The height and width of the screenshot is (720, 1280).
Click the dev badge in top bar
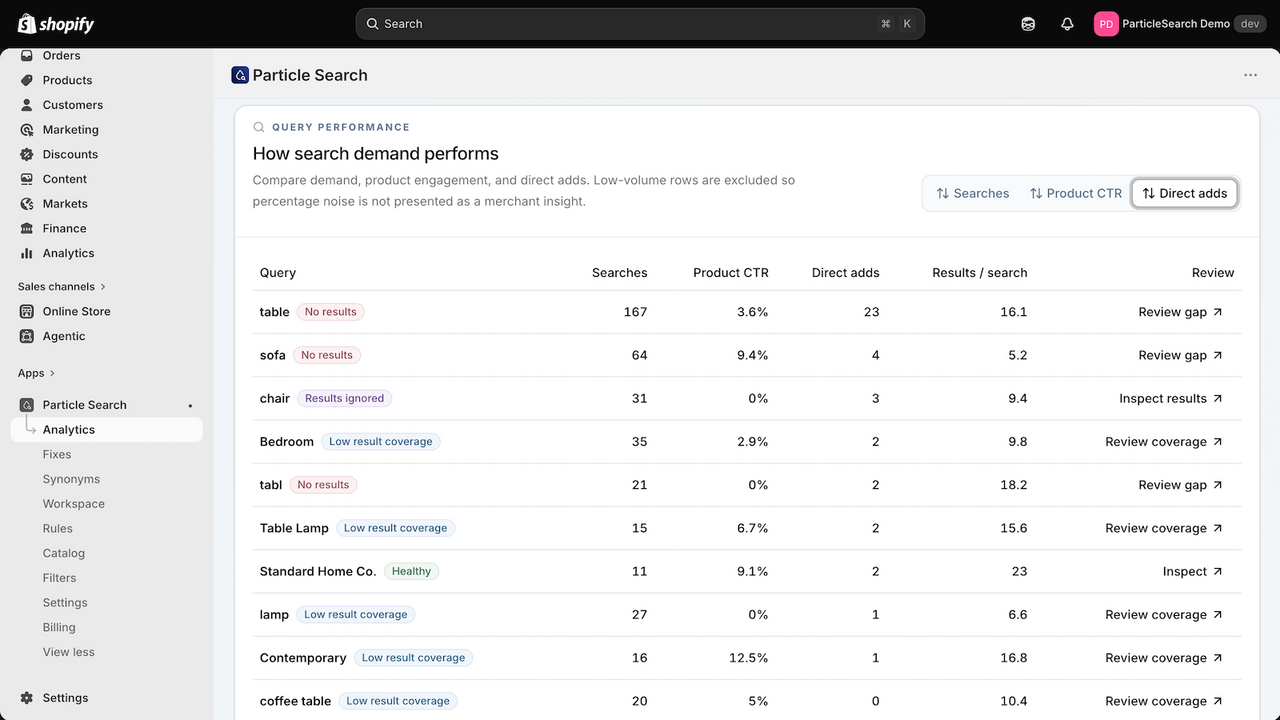(x=1250, y=24)
